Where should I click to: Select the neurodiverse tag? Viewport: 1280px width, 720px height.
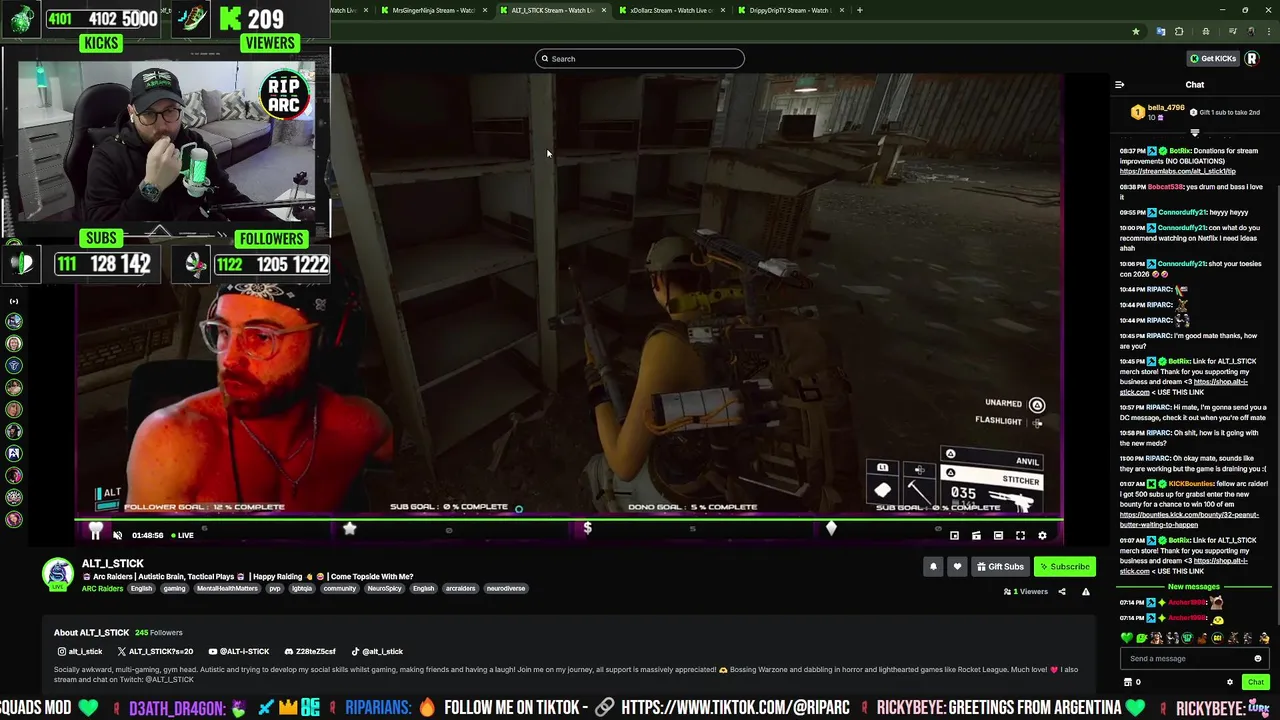506,589
